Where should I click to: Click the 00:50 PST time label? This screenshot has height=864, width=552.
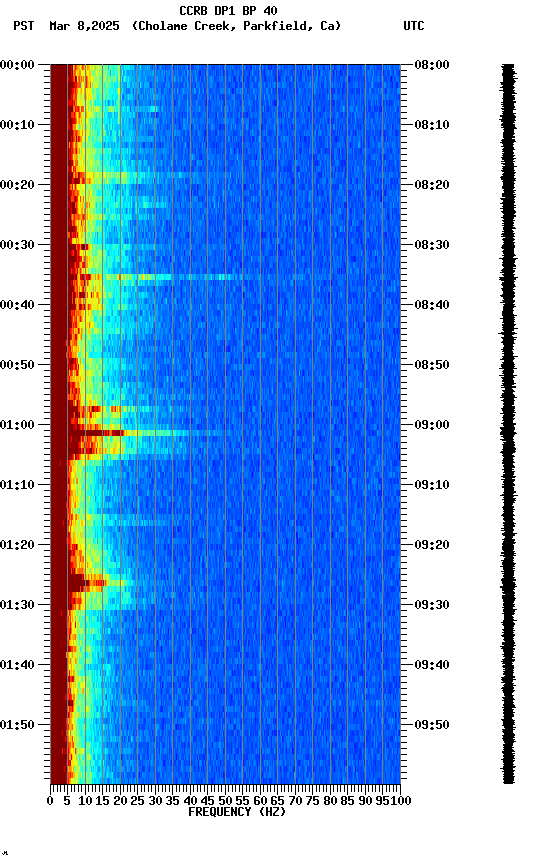tap(17, 365)
